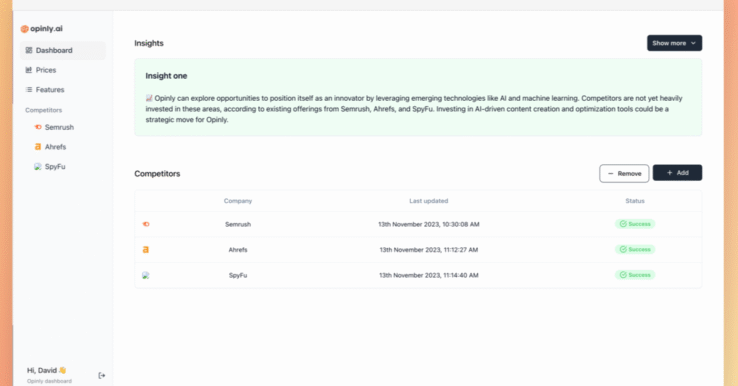
Task: Click the Semrush logo in sidebar
Action: (38, 127)
